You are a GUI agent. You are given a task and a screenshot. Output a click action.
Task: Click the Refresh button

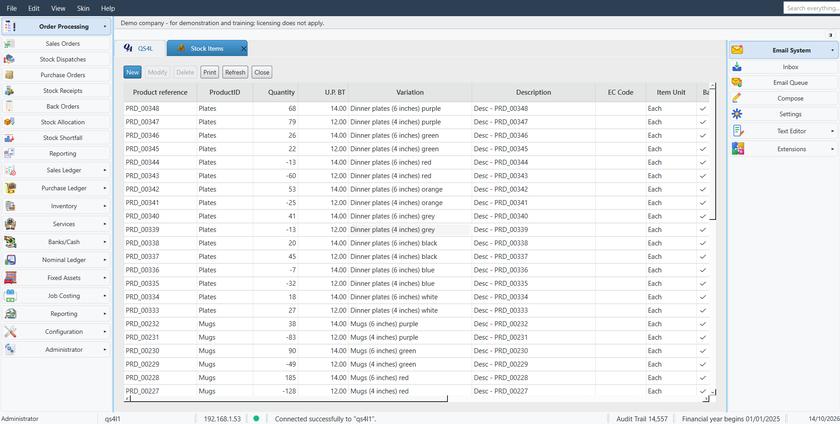click(235, 72)
